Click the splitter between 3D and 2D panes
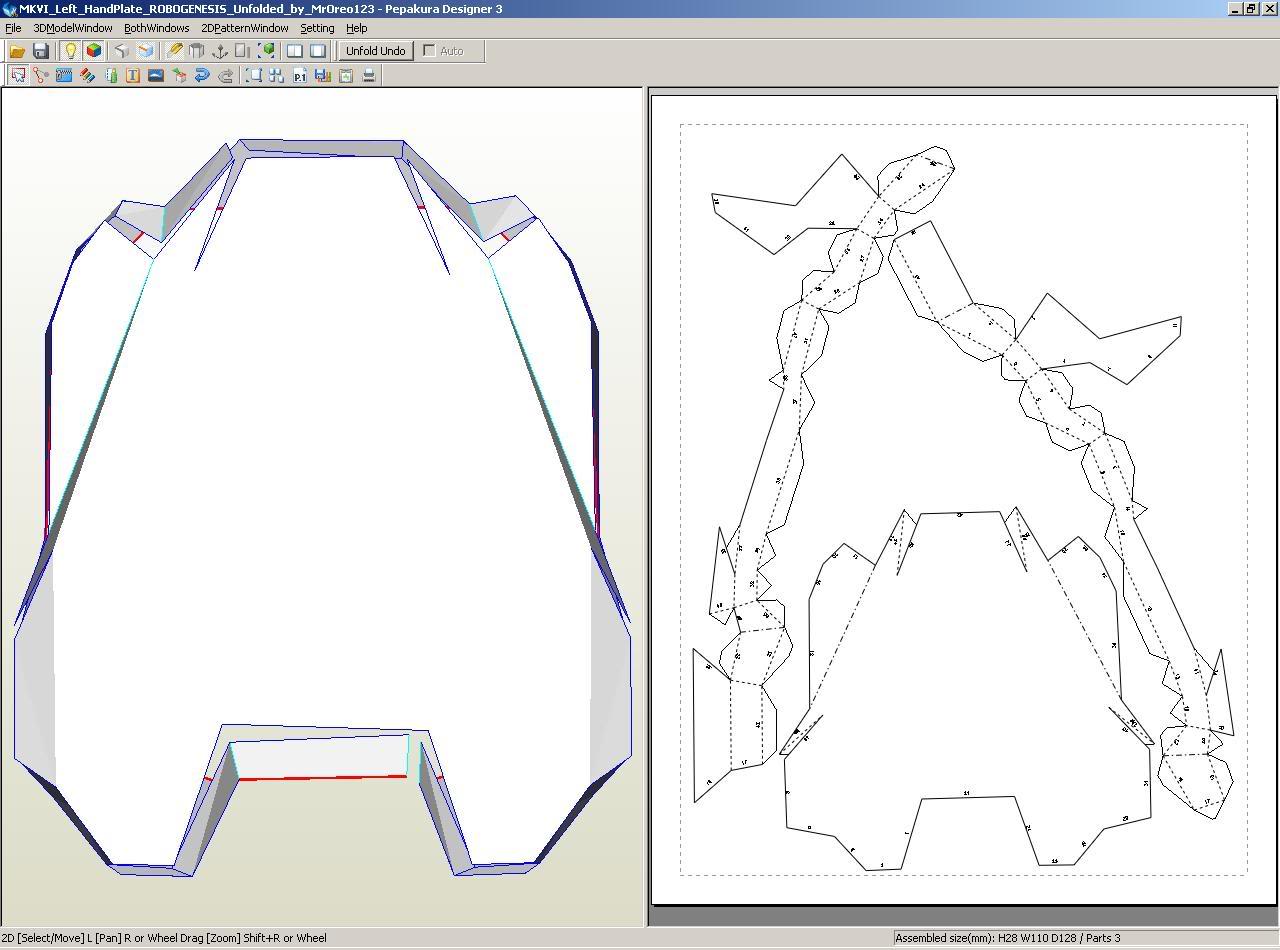Image resolution: width=1280 pixels, height=950 pixels. (646, 500)
